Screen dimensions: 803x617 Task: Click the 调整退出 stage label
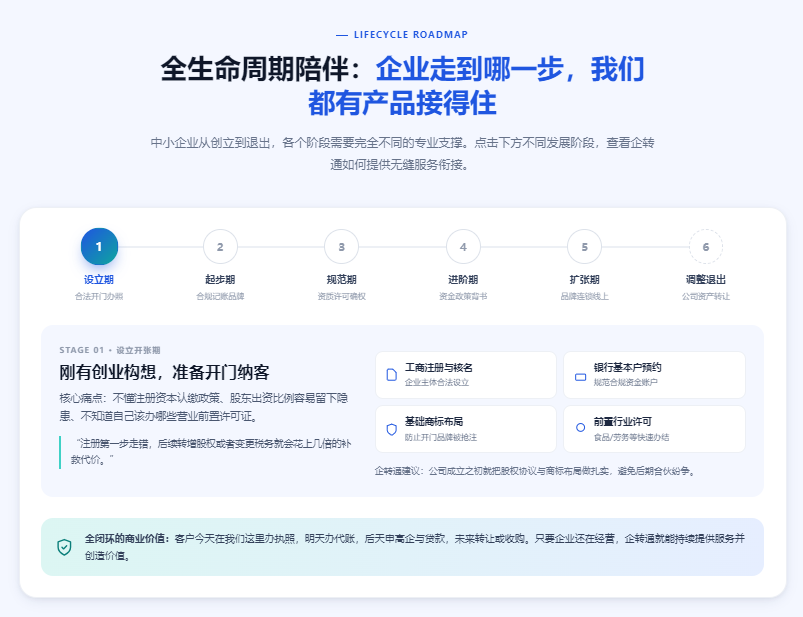coord(706,280)
